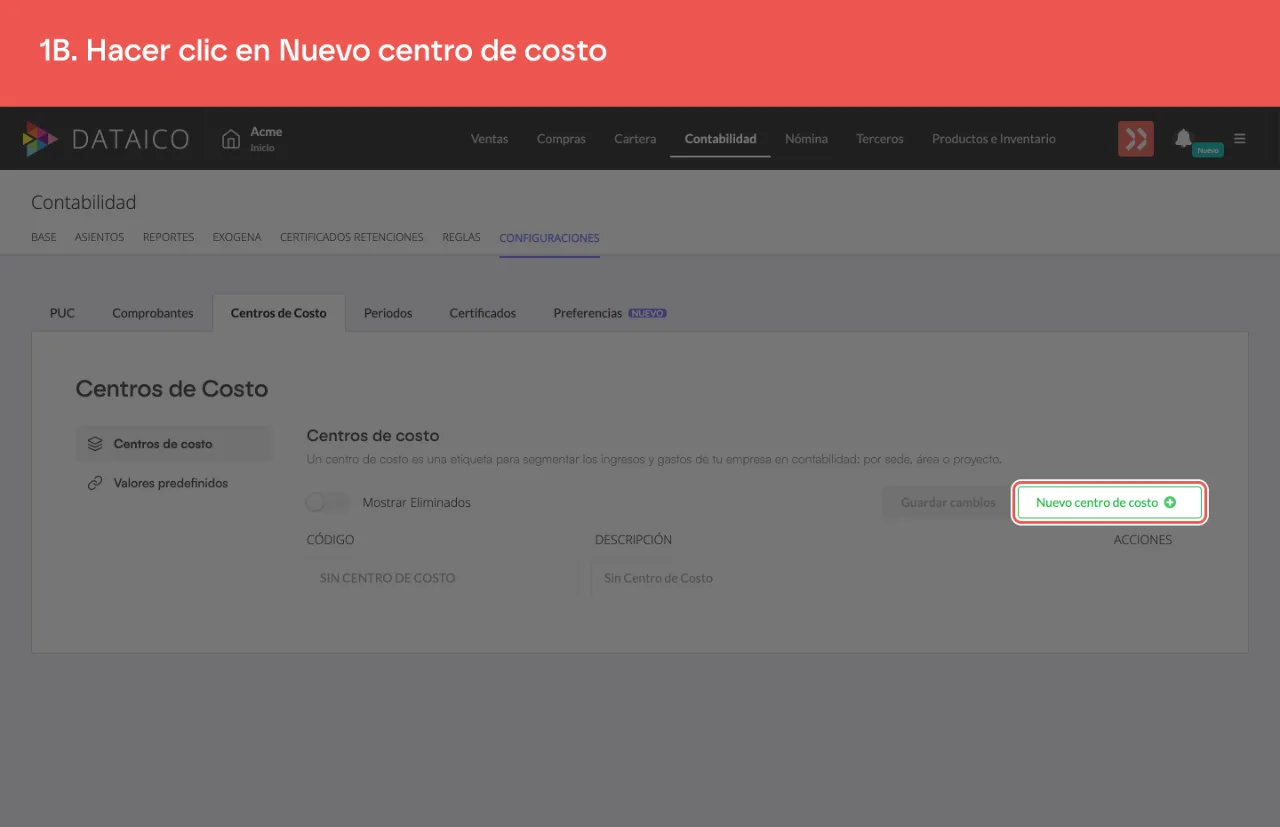This screenshot has height=827, width=1280.
Task: Go to the REGLAS section
Action: (461, 238)
